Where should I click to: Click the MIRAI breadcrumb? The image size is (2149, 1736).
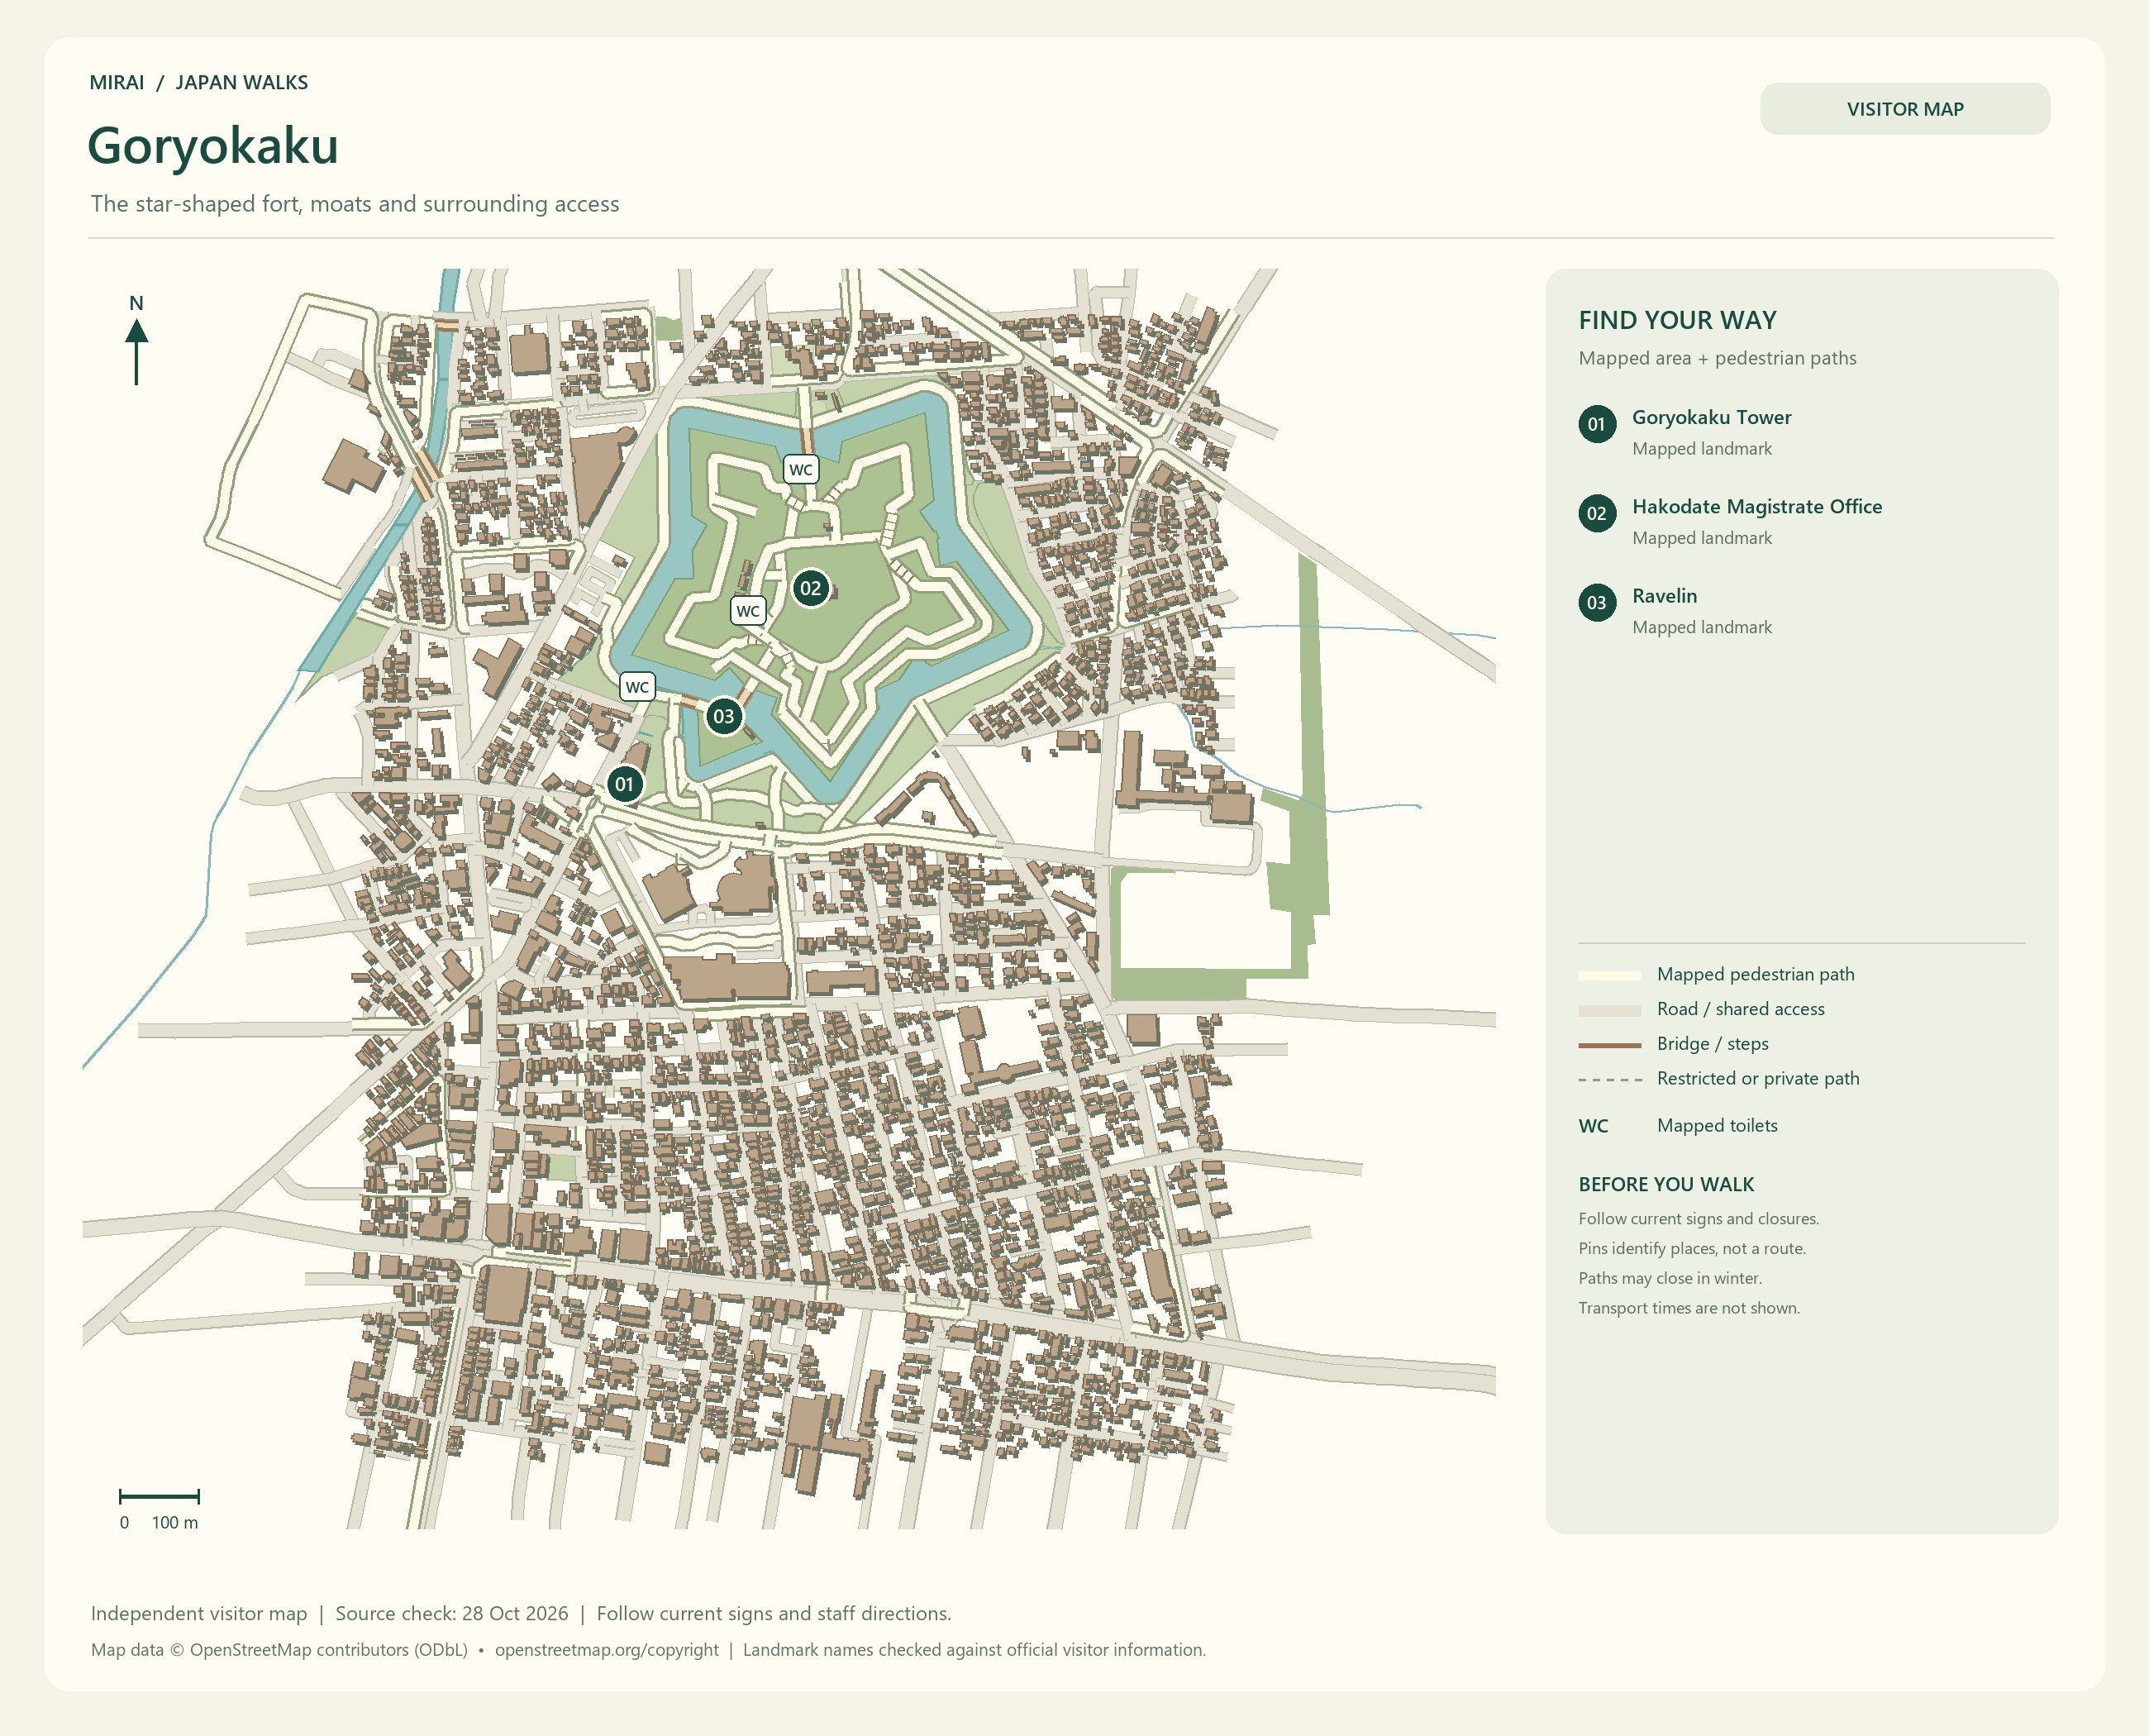[x=117, y=83]
